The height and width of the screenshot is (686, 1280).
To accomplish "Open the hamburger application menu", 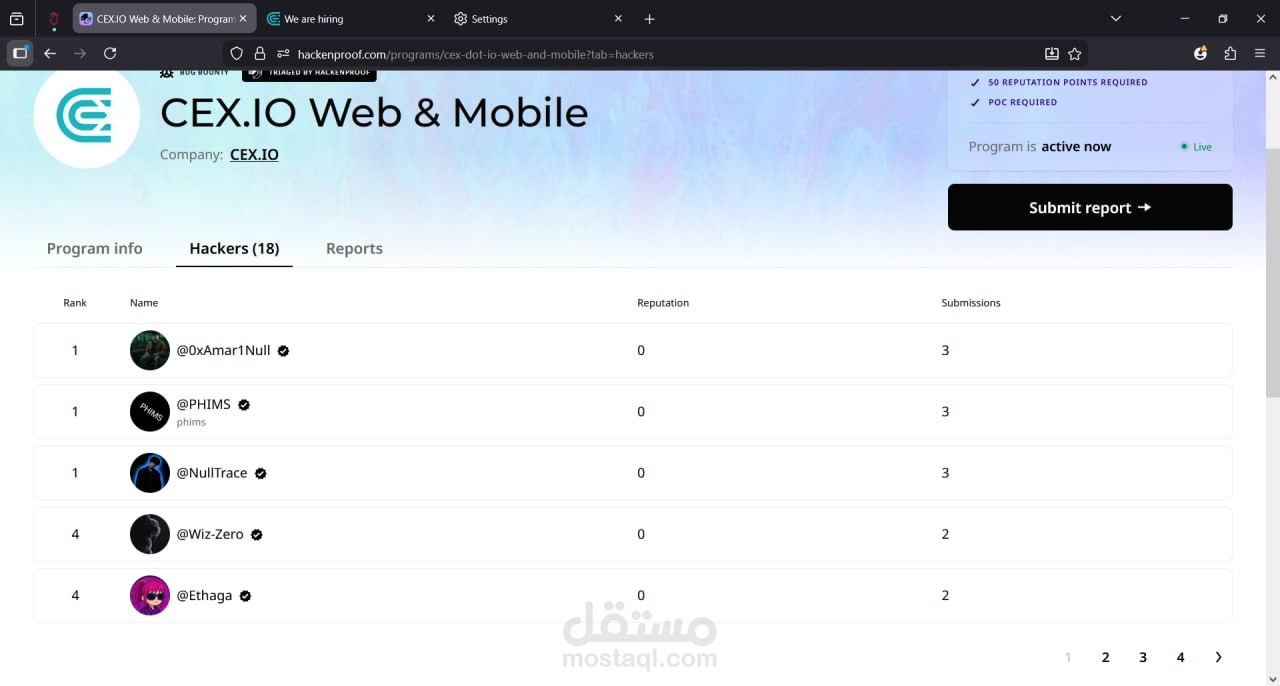I will (1260, 53).
